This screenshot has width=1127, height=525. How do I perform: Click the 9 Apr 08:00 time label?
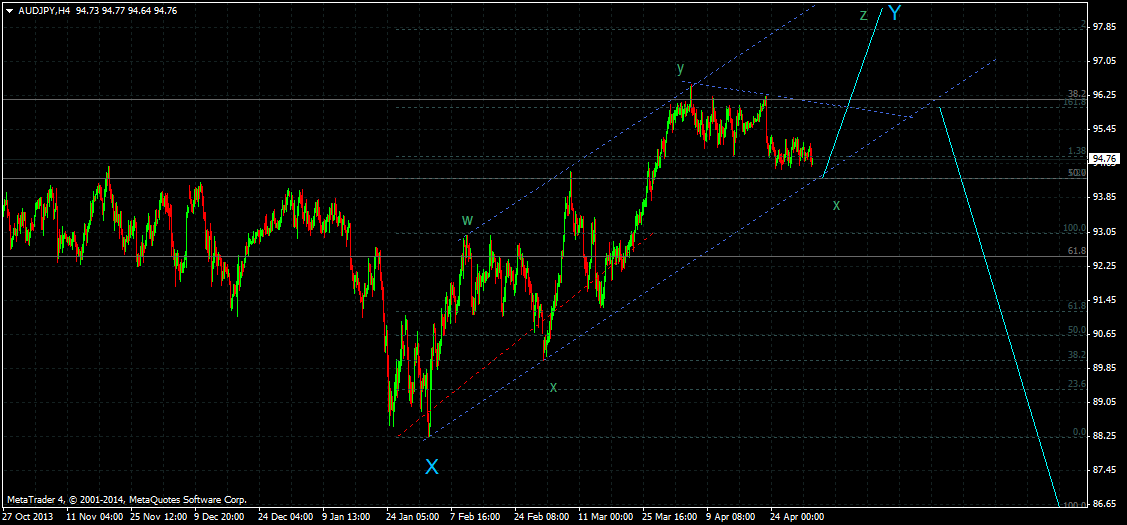(x=730, y=516)
